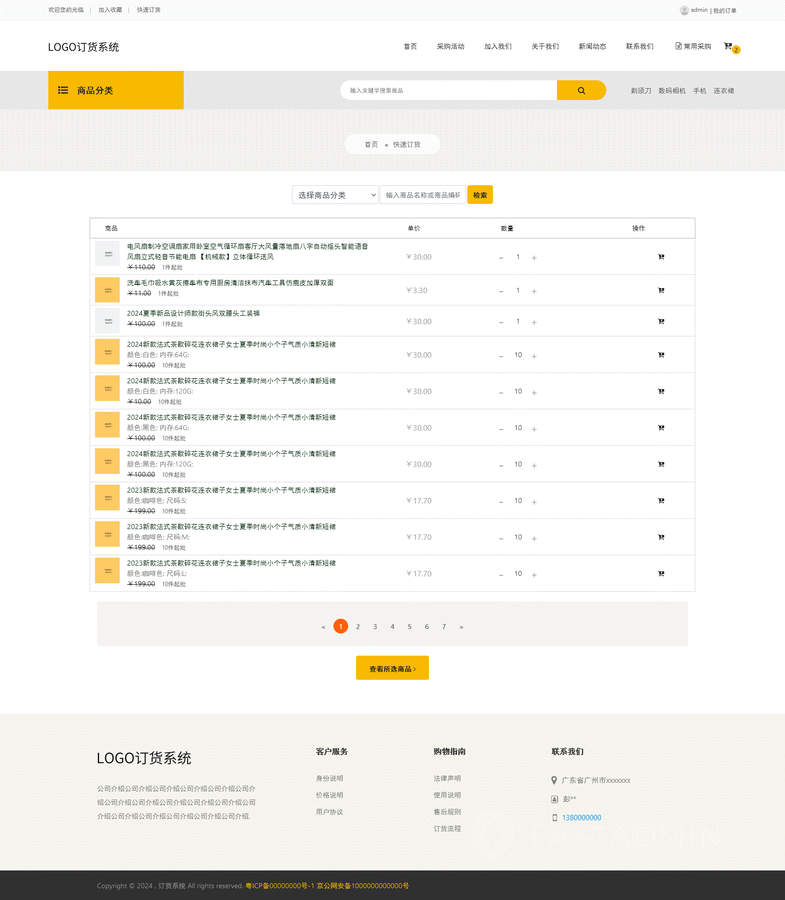Increase quantity of the 电风扇 product
This screenshot has height=900, width=785.
tap(534, 258)
